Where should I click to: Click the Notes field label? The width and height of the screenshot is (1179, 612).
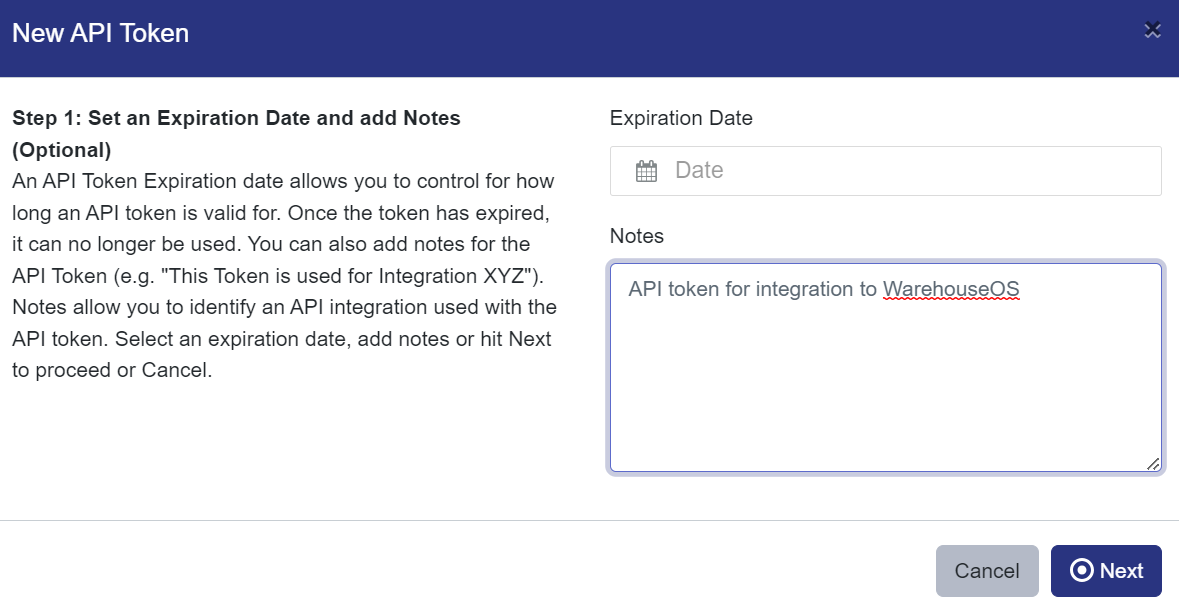[636, 236]
